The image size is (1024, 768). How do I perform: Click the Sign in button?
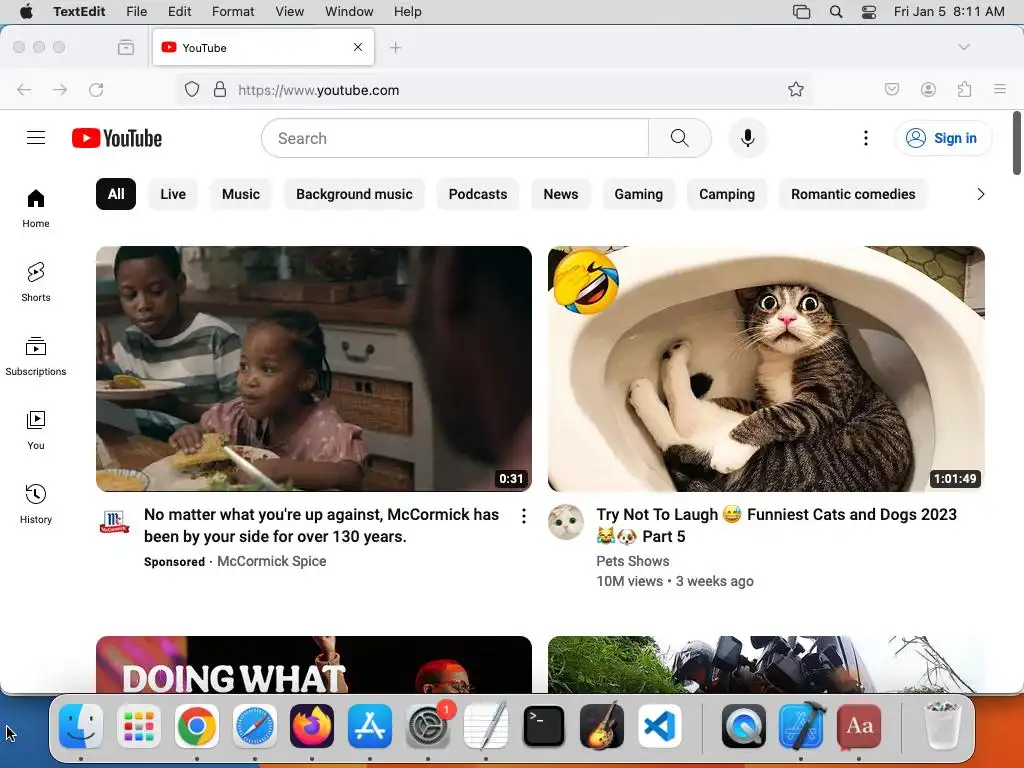pyautogui.click(x=942, y=138)
